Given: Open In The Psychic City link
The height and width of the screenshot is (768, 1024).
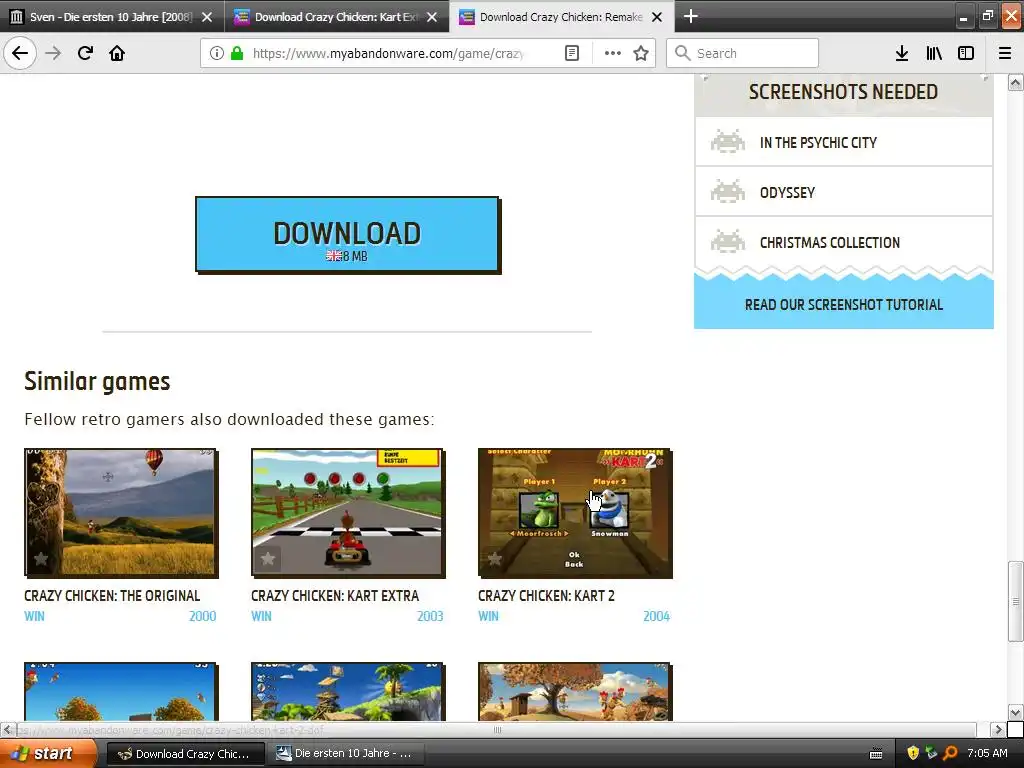Looking at the screenshot, I should (818, 142).
